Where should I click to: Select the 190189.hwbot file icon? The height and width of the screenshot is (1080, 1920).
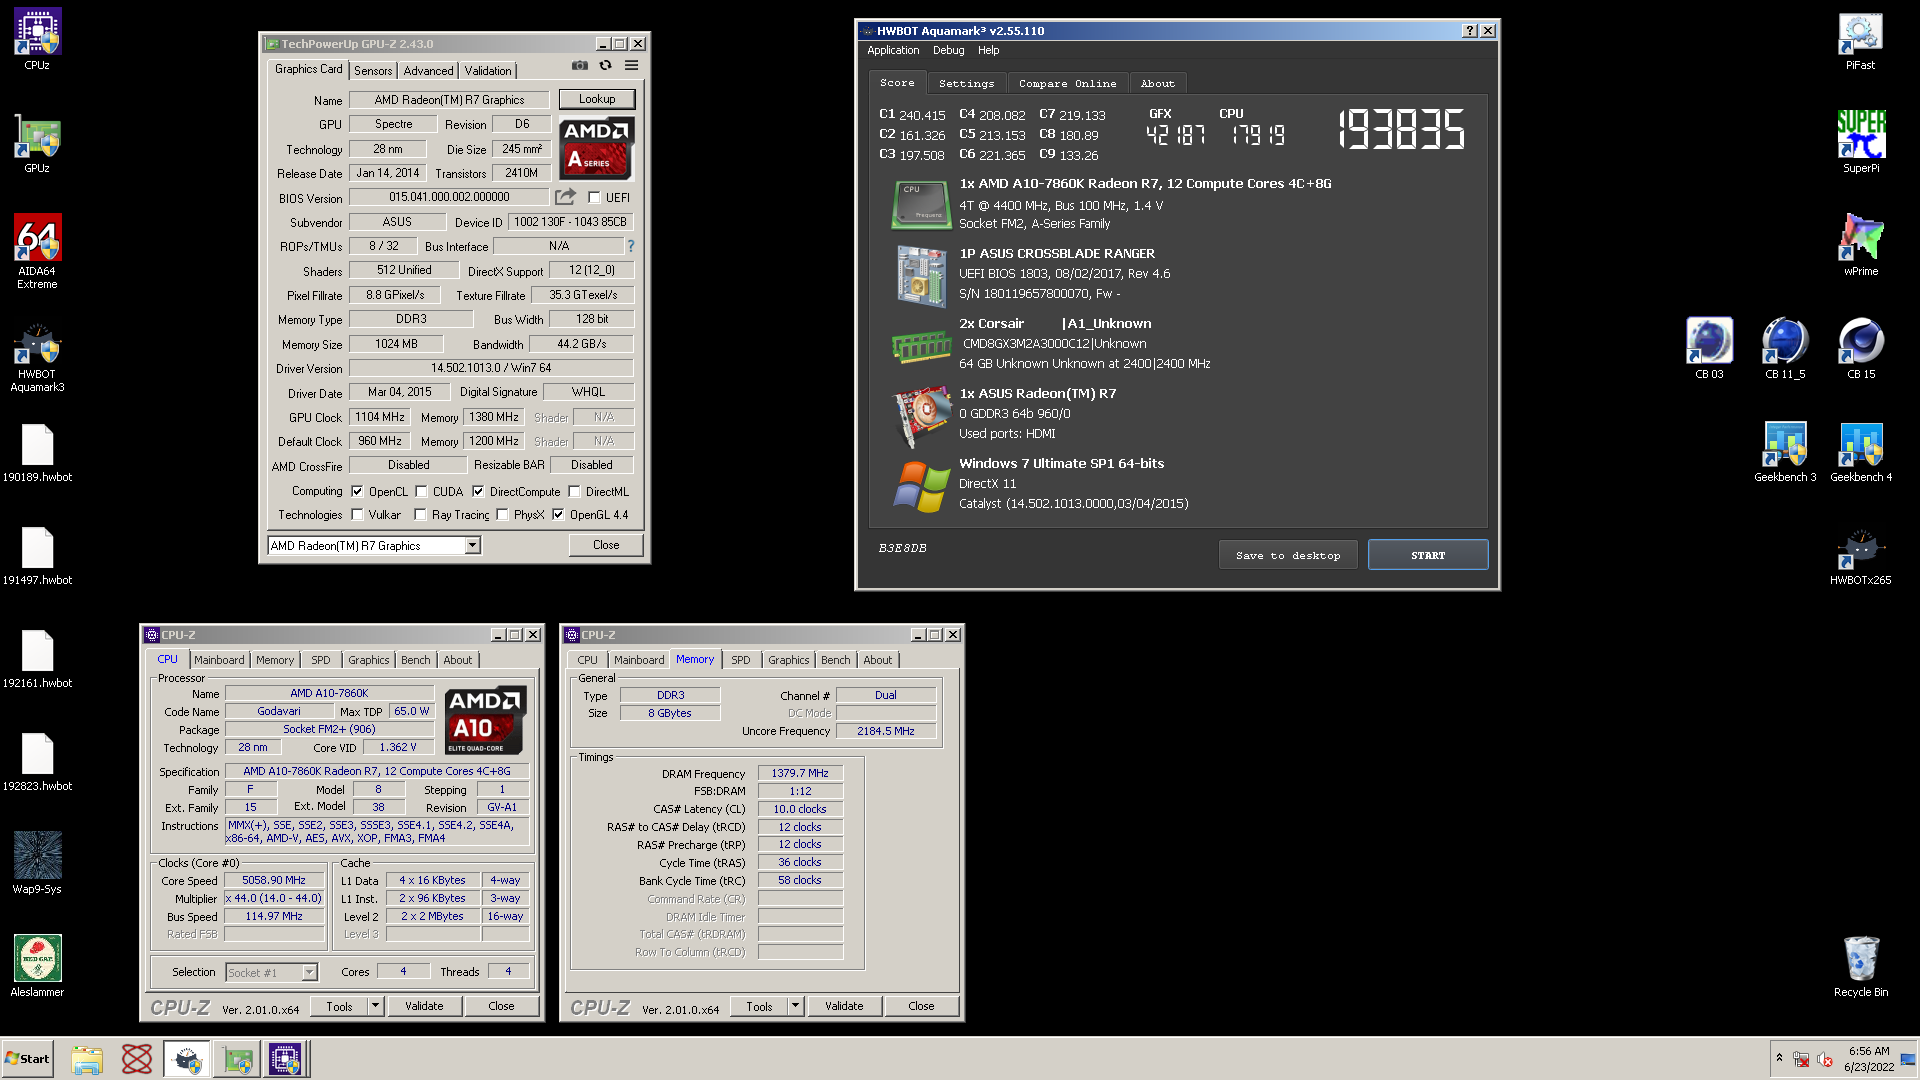37,452
